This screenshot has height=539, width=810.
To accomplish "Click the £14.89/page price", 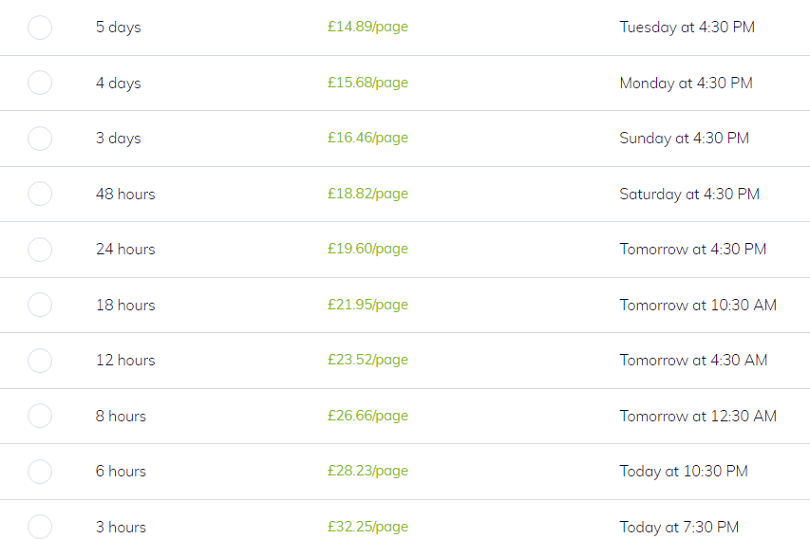I will pos(368,27).
